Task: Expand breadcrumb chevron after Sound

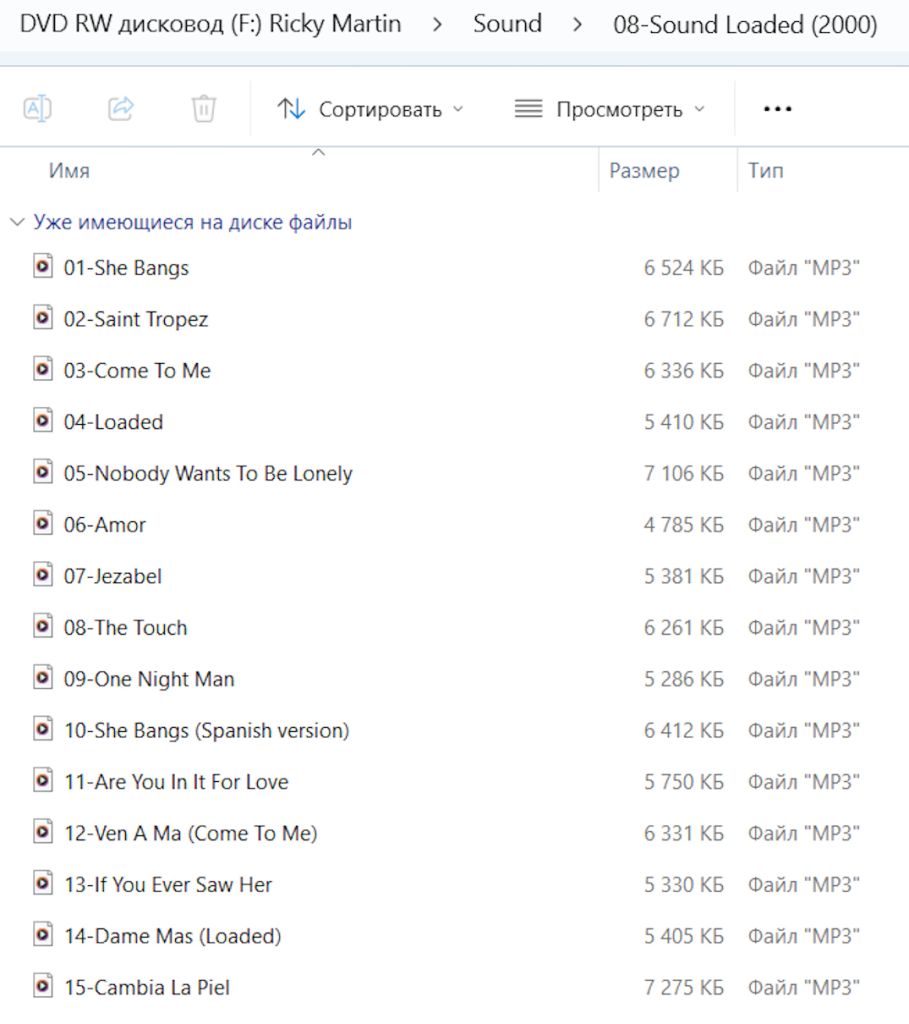Action: 577,25
